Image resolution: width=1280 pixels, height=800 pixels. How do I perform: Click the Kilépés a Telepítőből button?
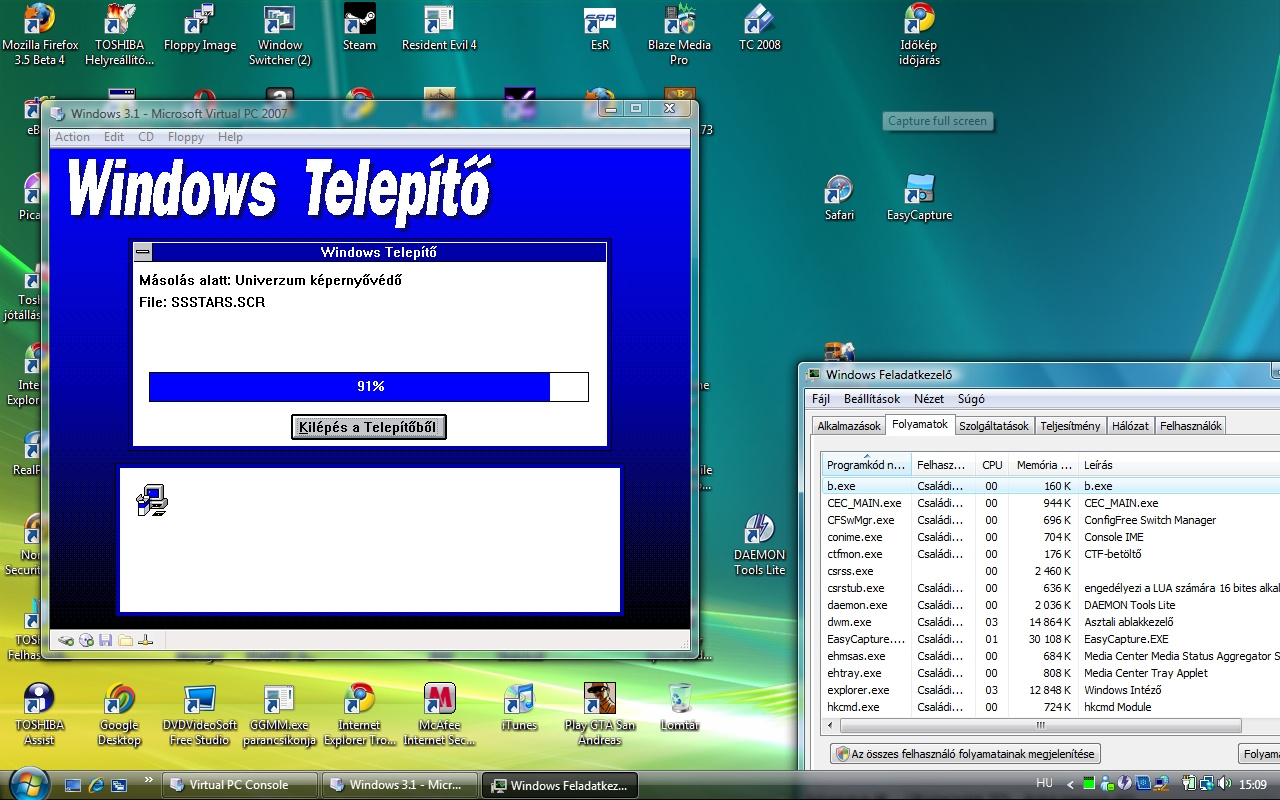pyautogui.click(x=369, y=427)
